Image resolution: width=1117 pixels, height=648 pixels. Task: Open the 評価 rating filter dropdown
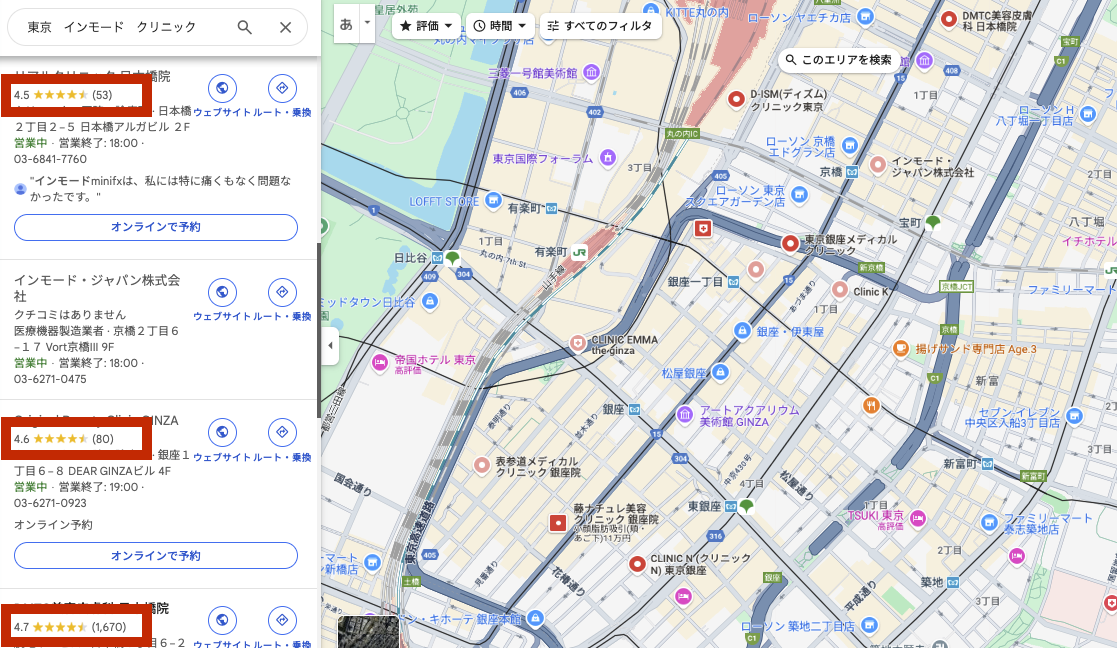point(426,26)
